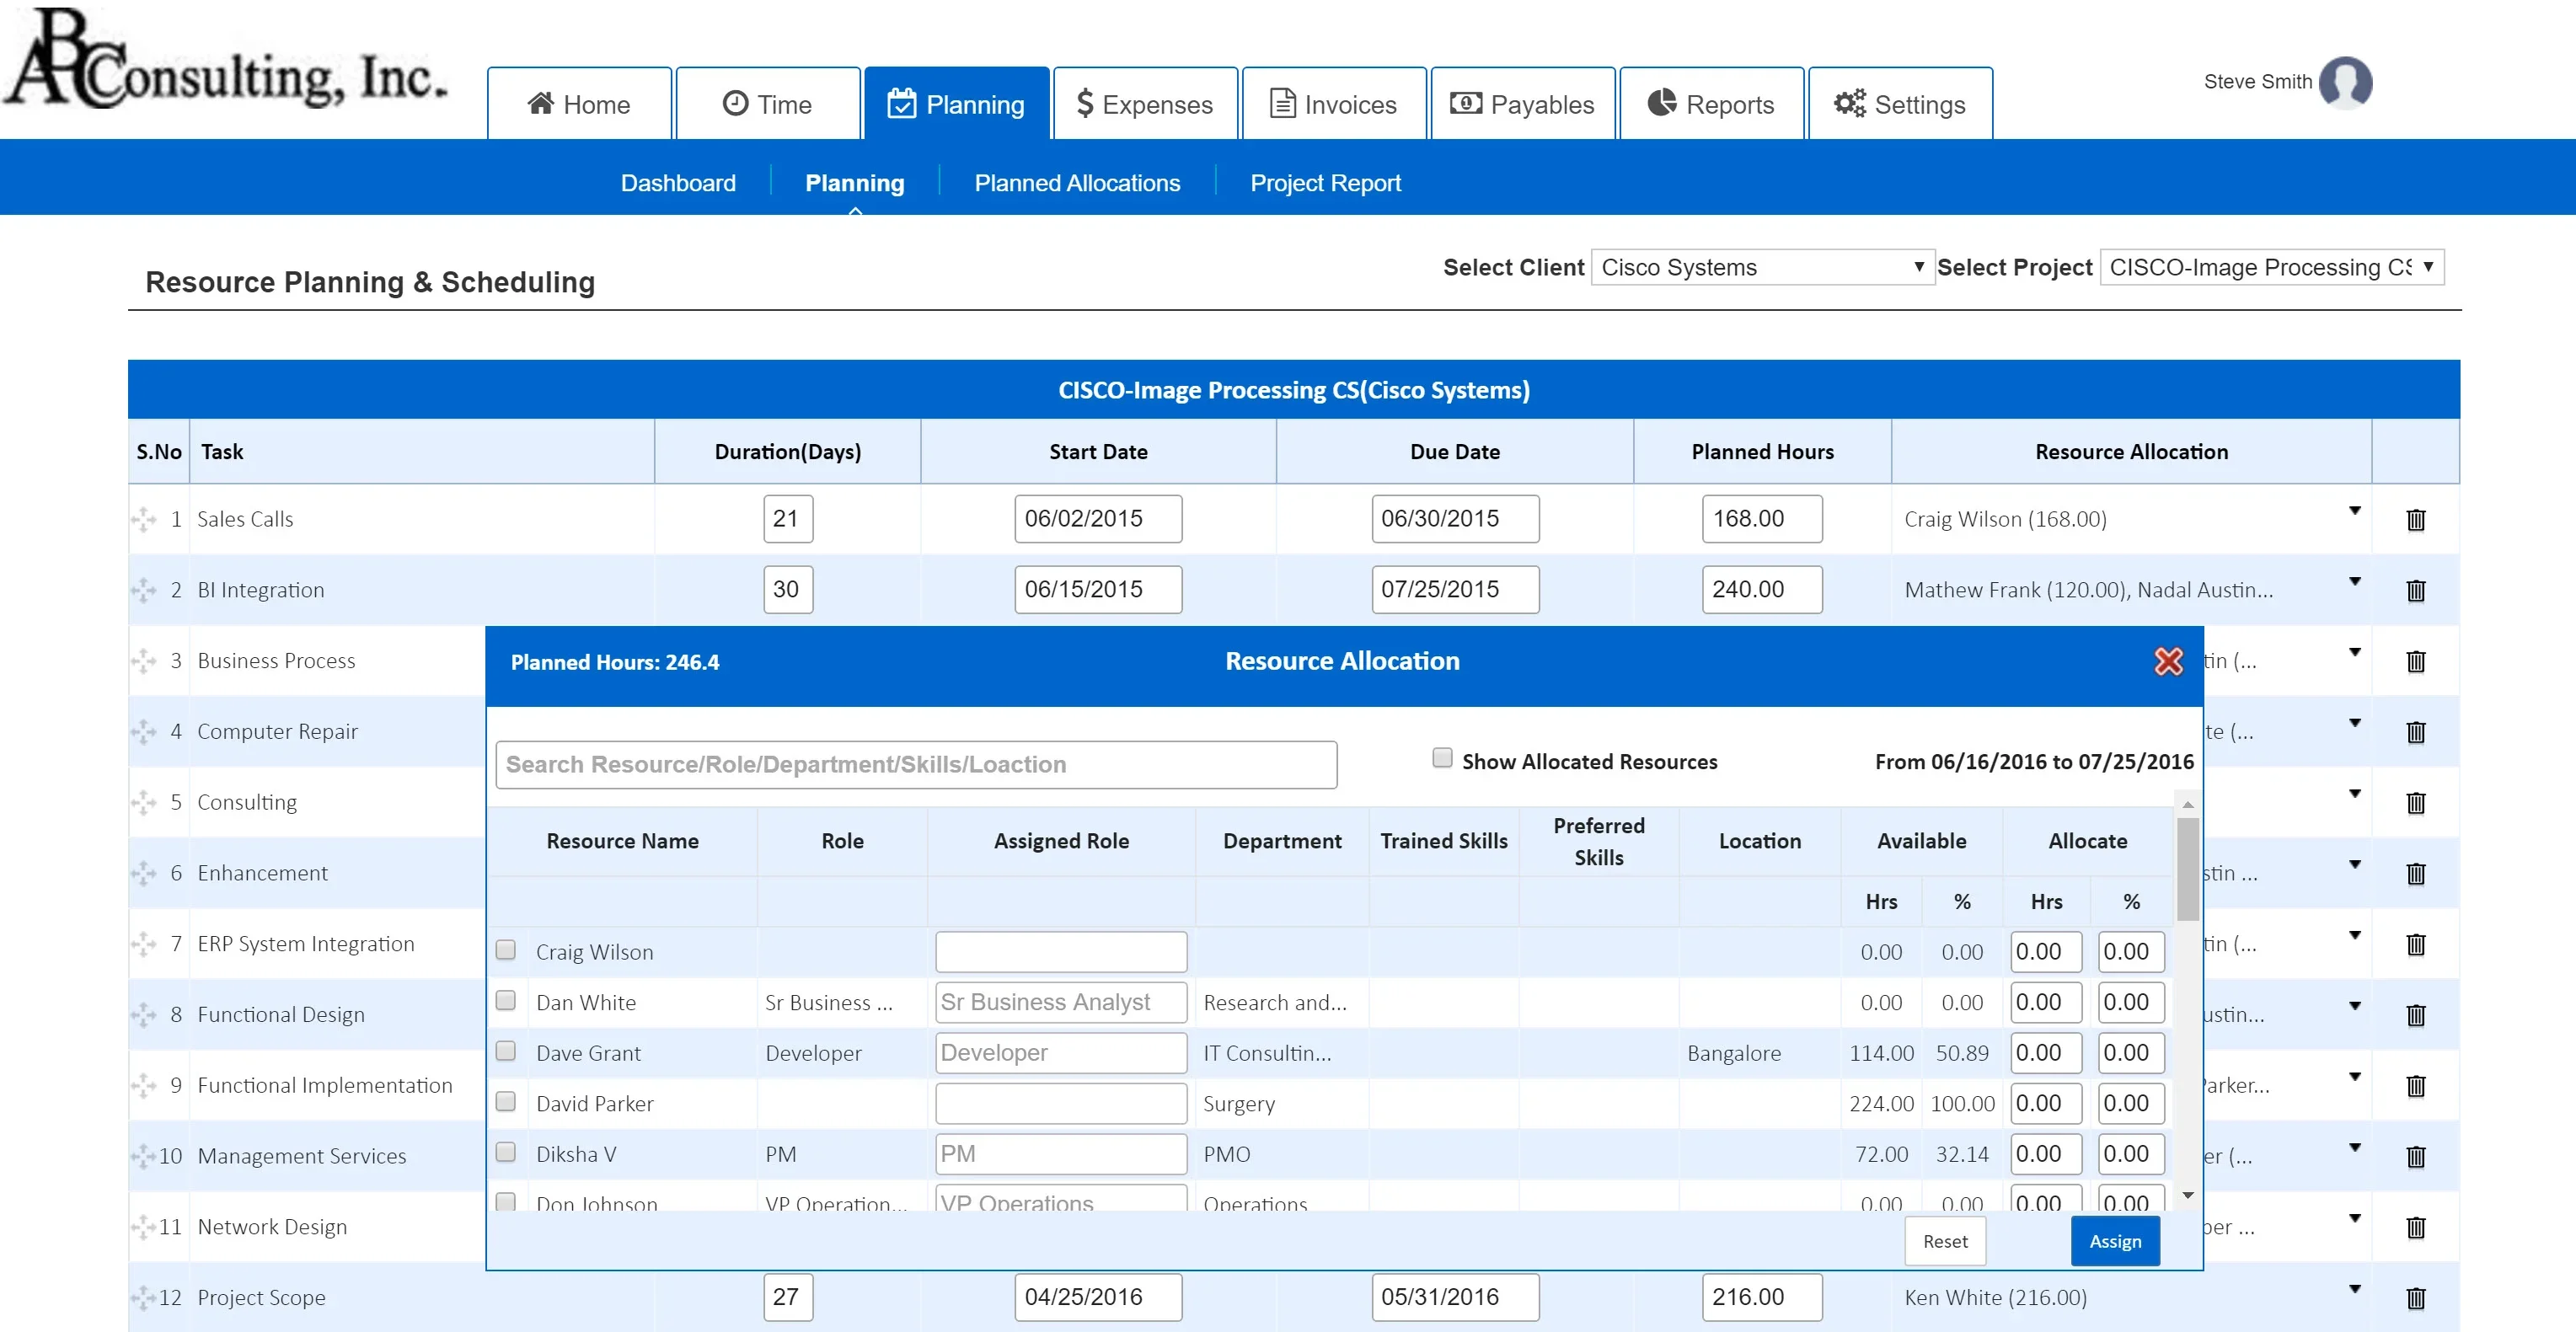Viewport: 2576px width, 1332px height.
Task: Expand resource allocation arrow for Project Scope
Action: (2355, 1289)
